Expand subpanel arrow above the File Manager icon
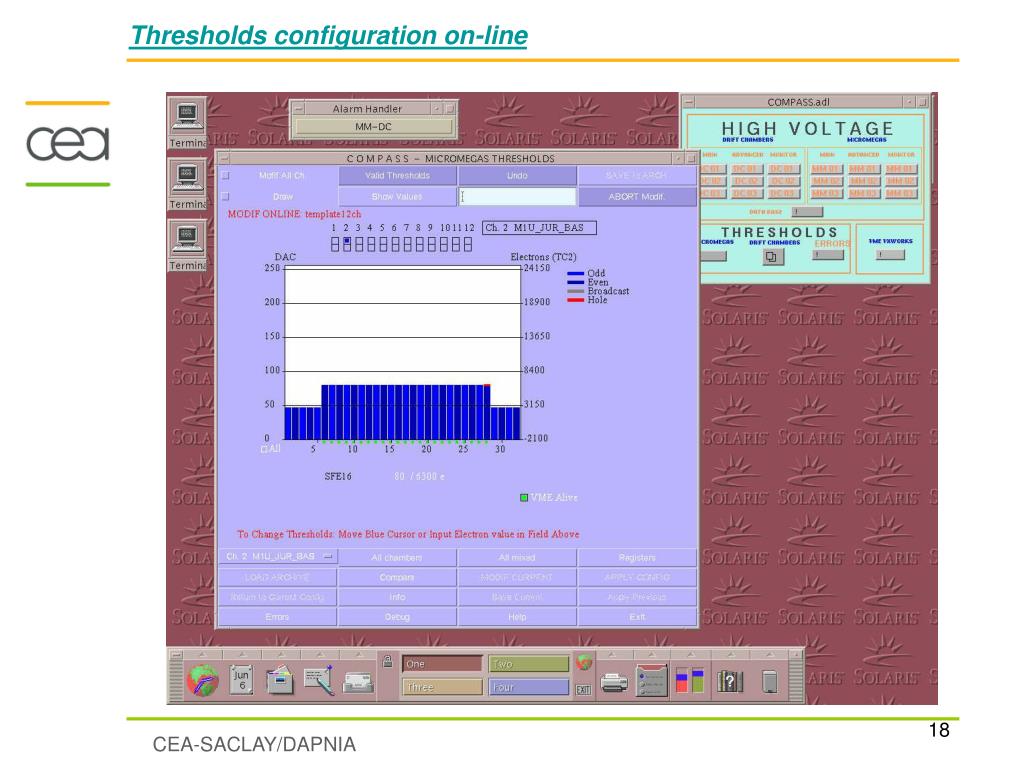 [x=281, y=654]
